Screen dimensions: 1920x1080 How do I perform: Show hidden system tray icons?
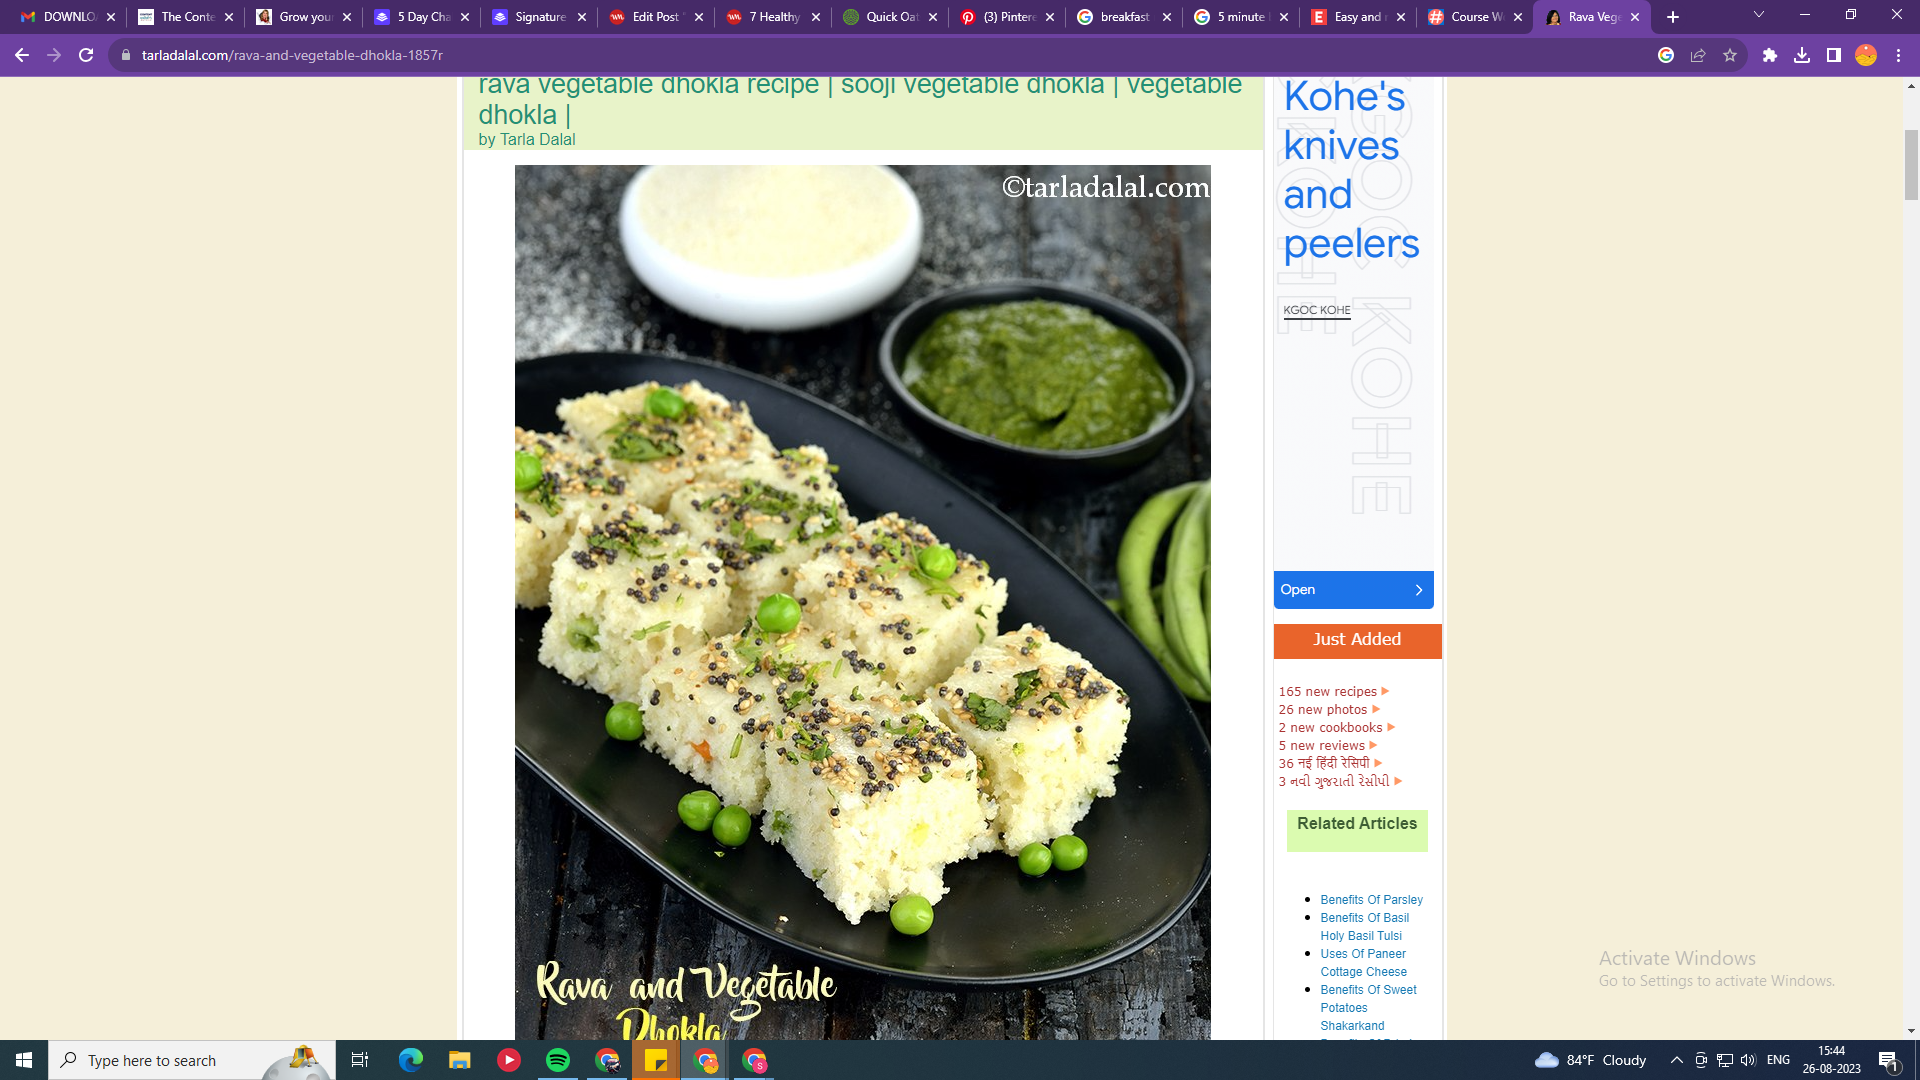coord(1677,1060)
